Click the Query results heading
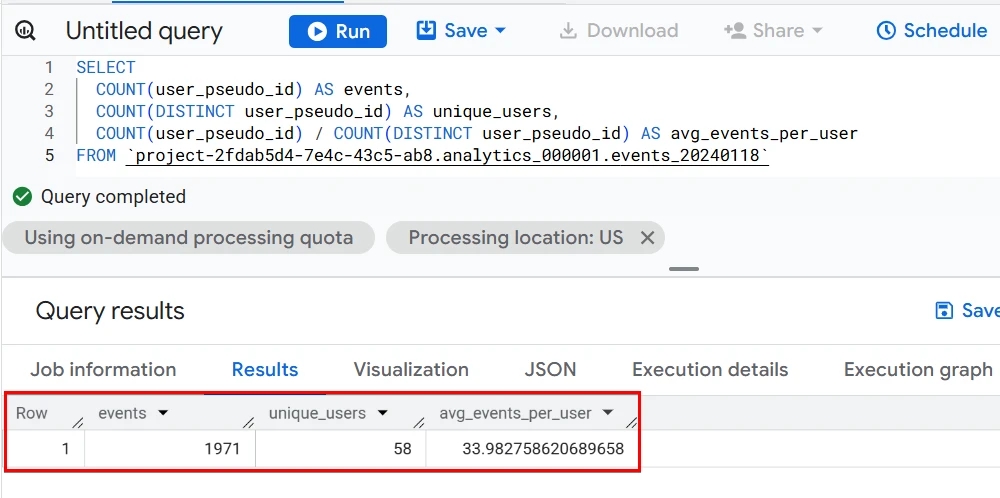The image size is (1000, 498). pyautogui.click(x=110, y=311)
